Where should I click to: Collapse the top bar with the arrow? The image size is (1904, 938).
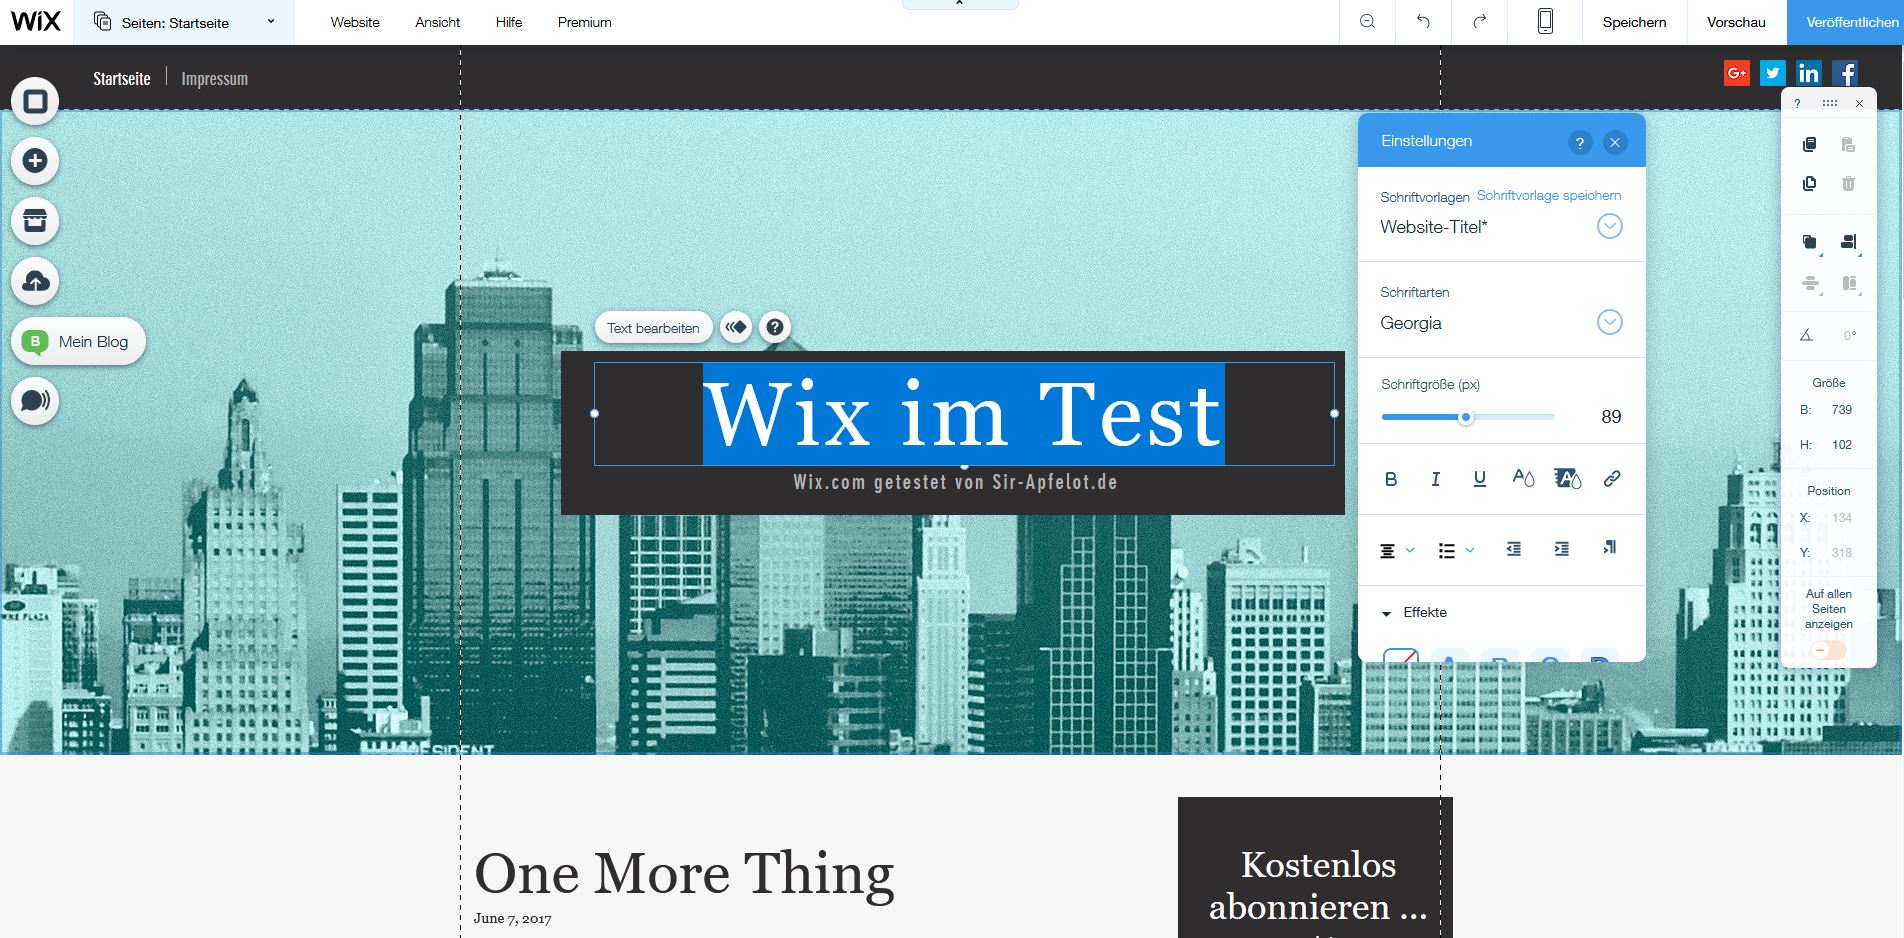[960, 4]
